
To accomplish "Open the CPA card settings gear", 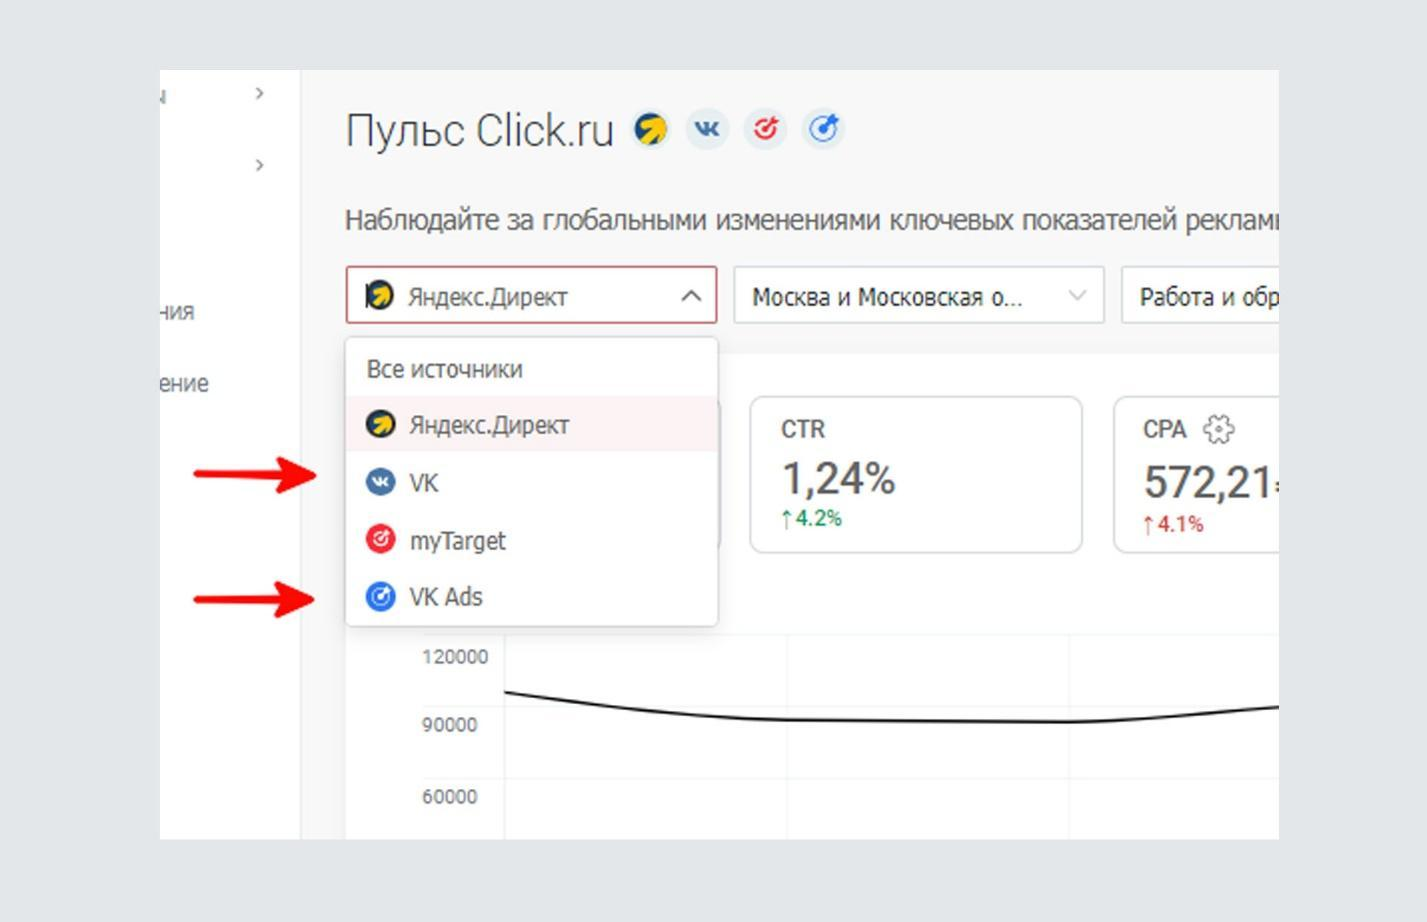I will point(1218,429).
